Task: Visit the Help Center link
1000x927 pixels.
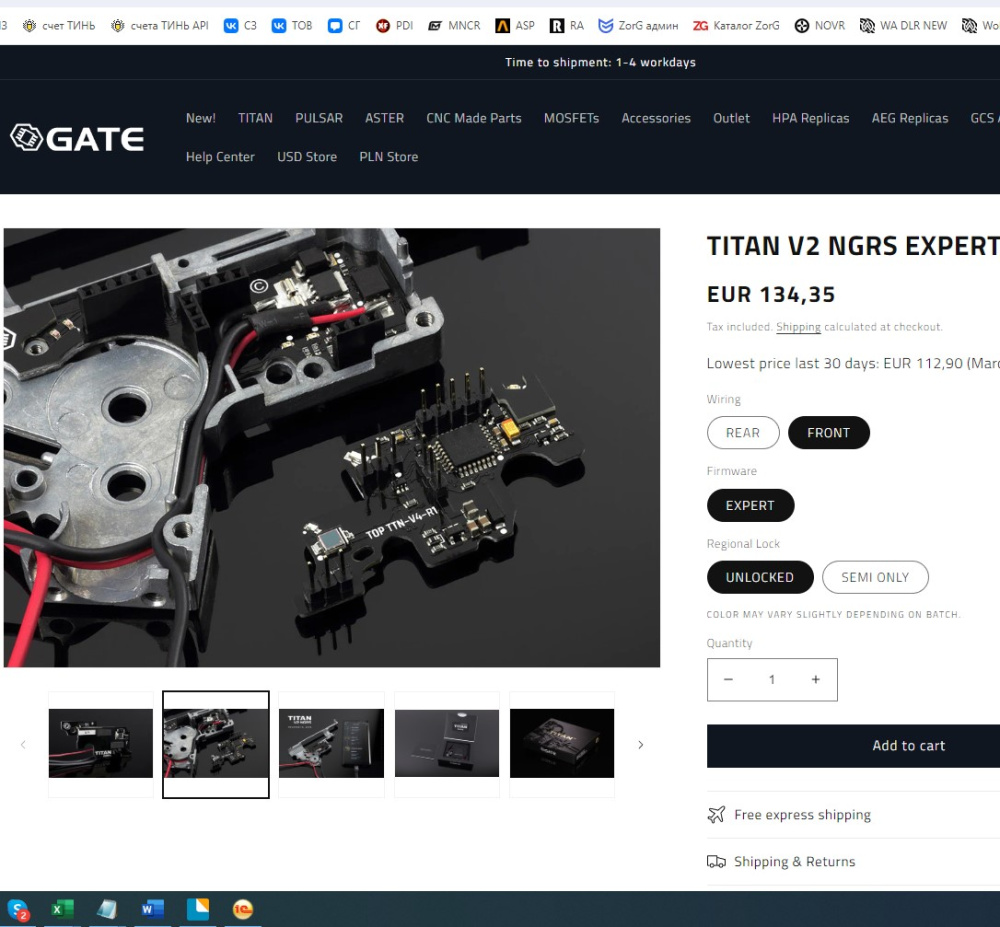Action: [220, 157]
